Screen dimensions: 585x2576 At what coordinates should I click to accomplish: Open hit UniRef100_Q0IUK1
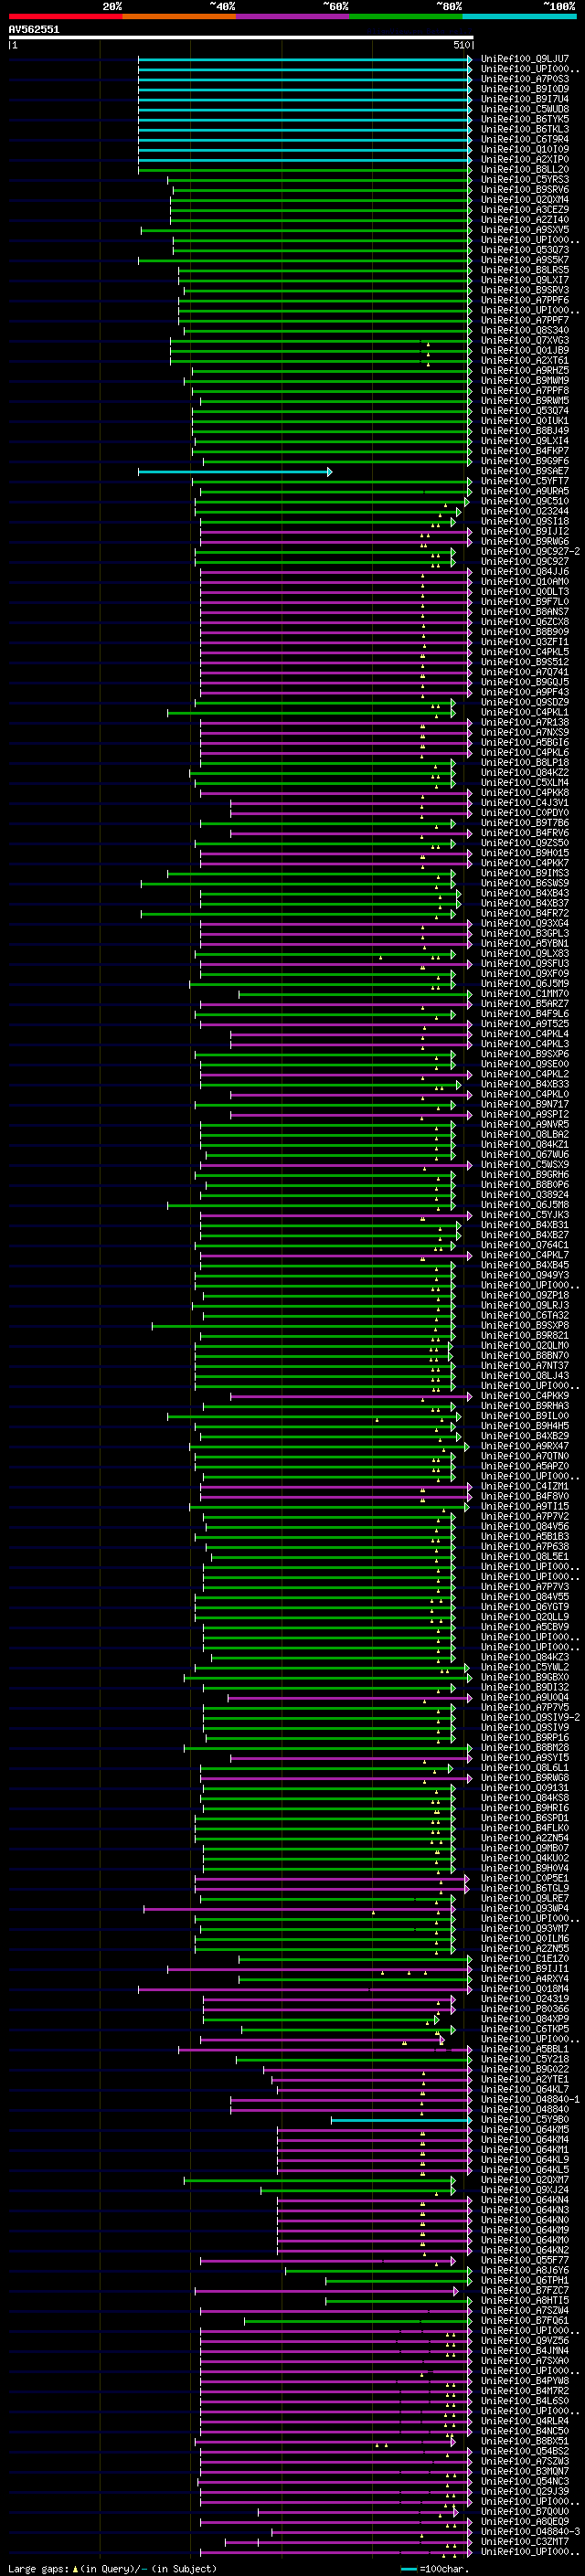525,421
